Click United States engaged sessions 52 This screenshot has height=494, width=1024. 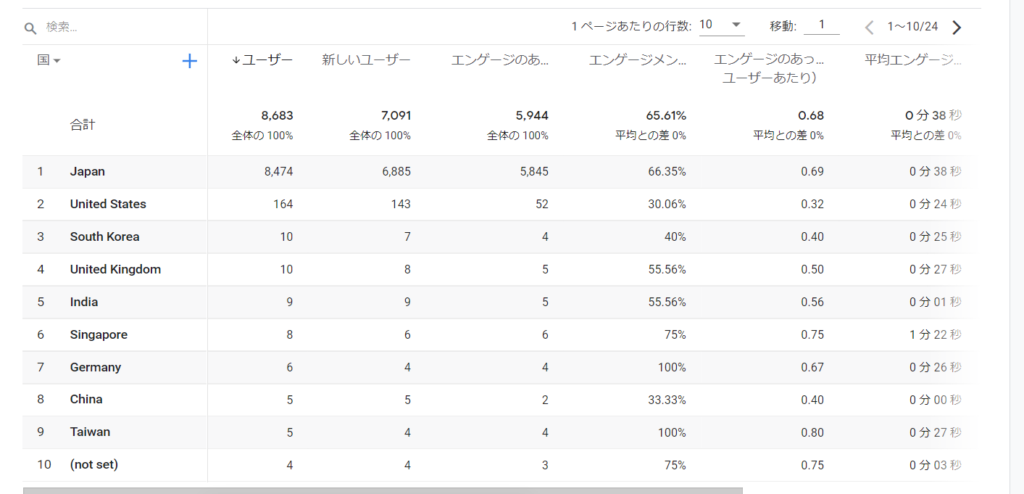click(x=542, y=205)
